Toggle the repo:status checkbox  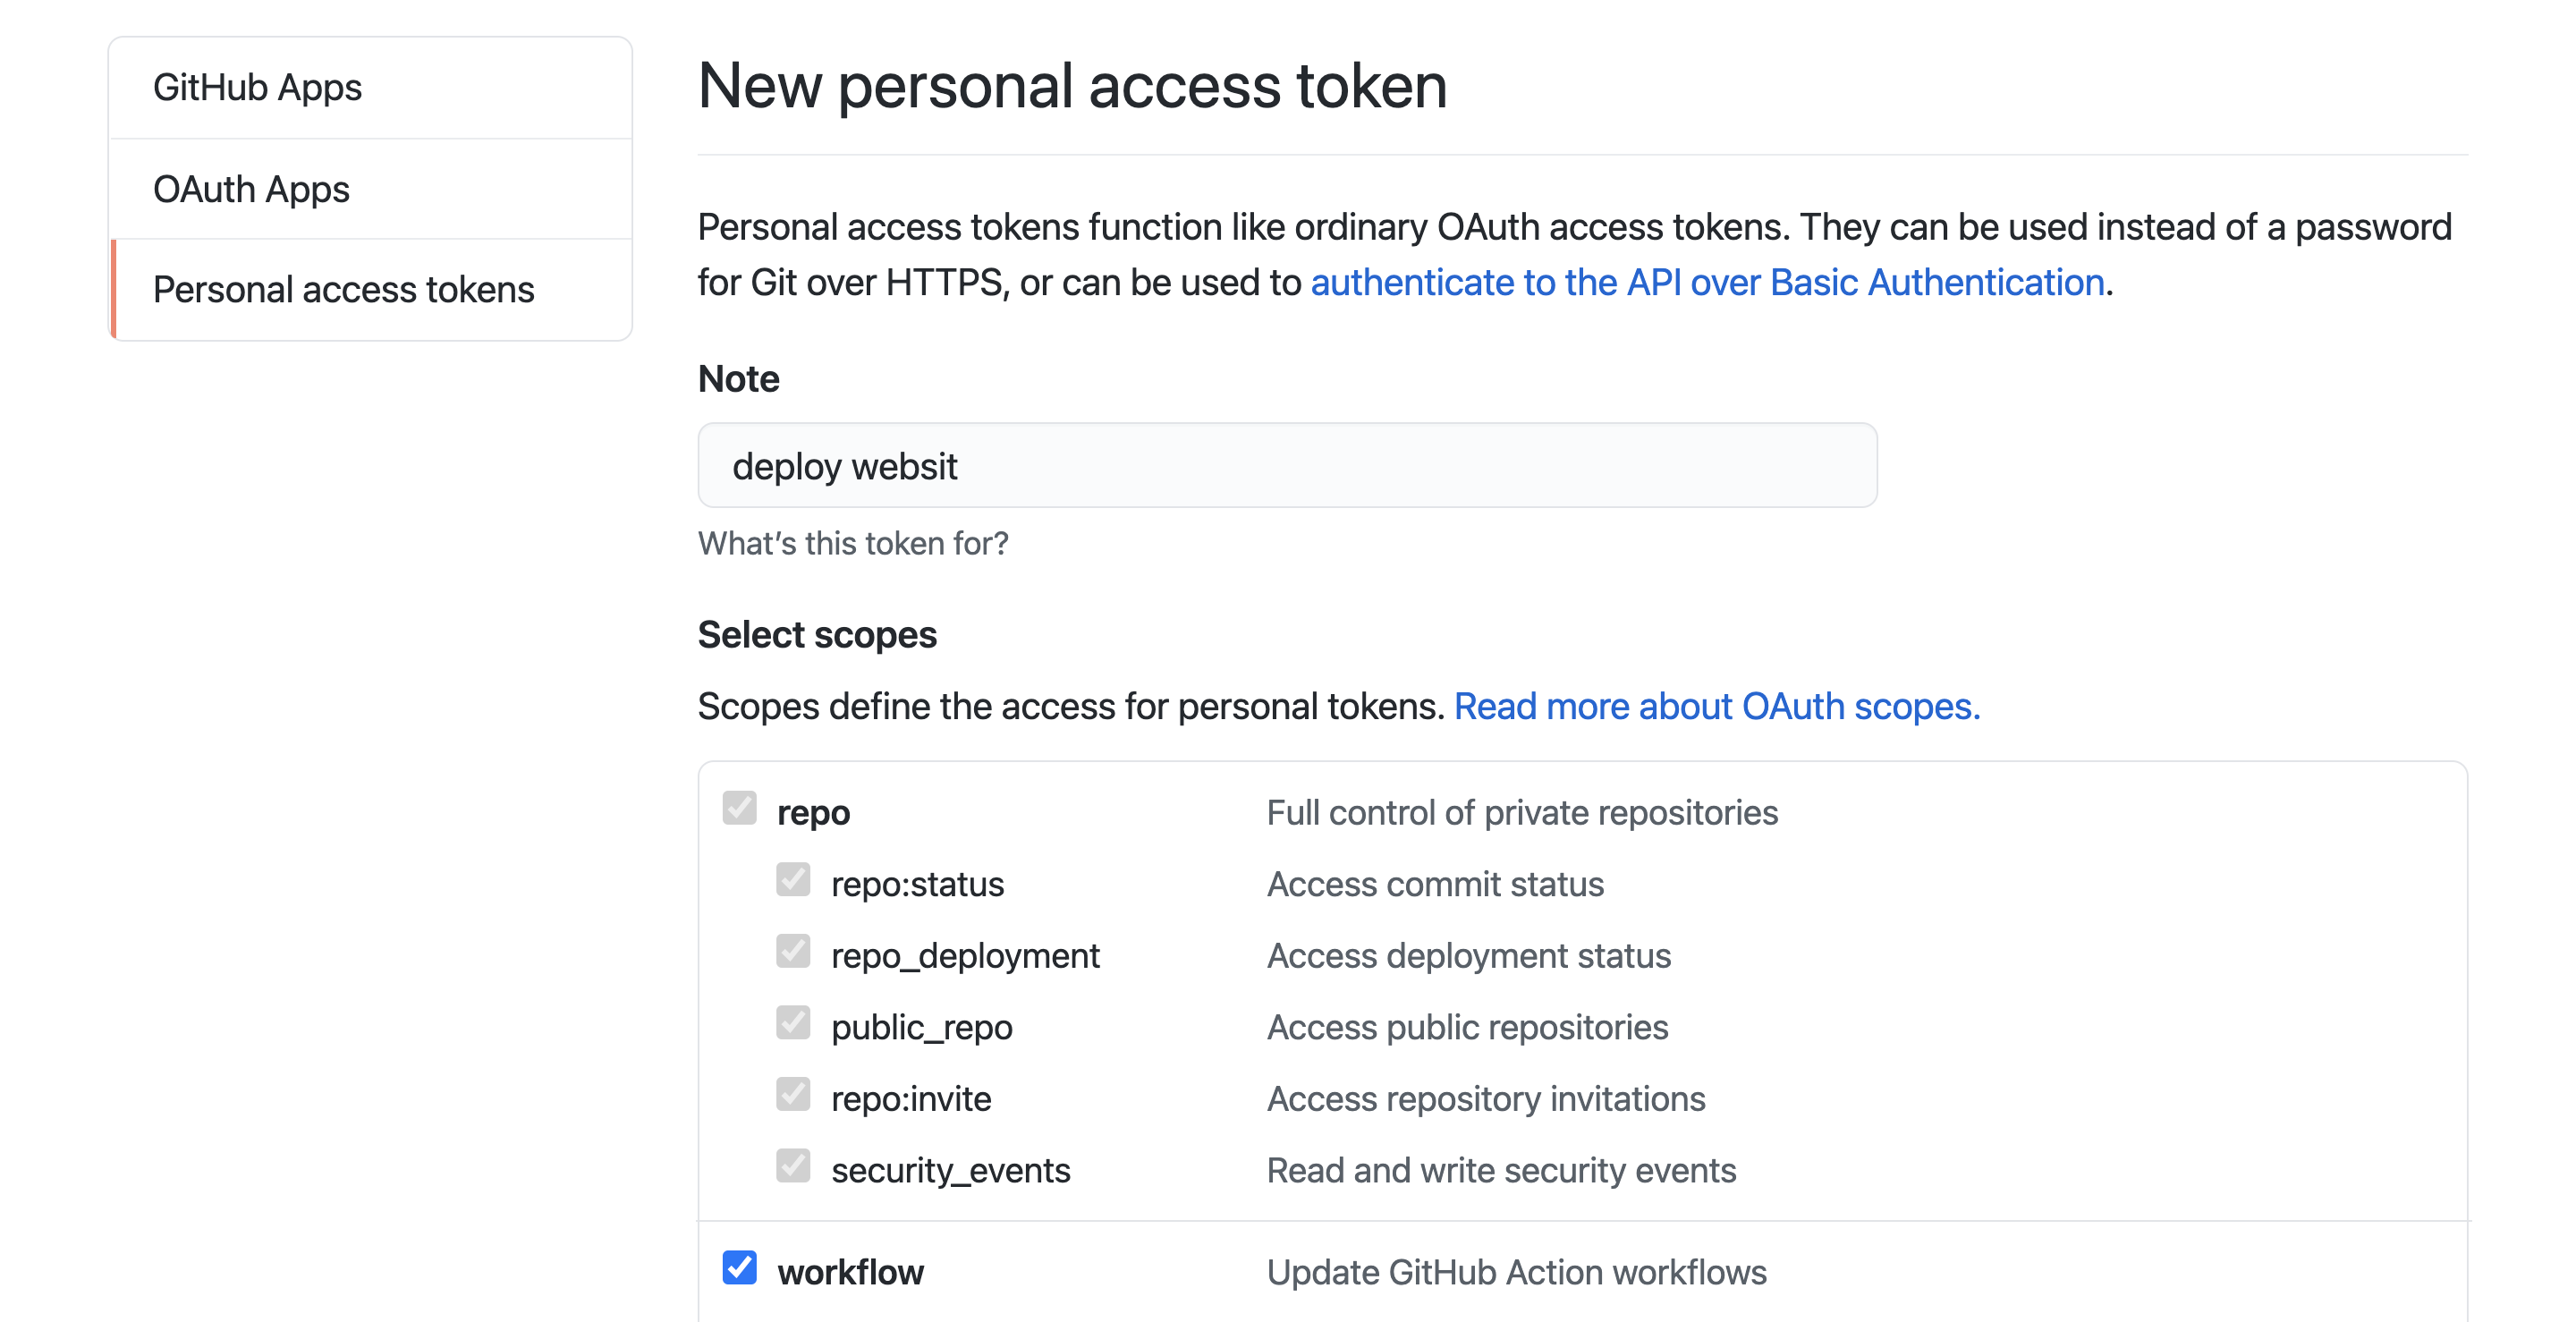coord(793,881)
